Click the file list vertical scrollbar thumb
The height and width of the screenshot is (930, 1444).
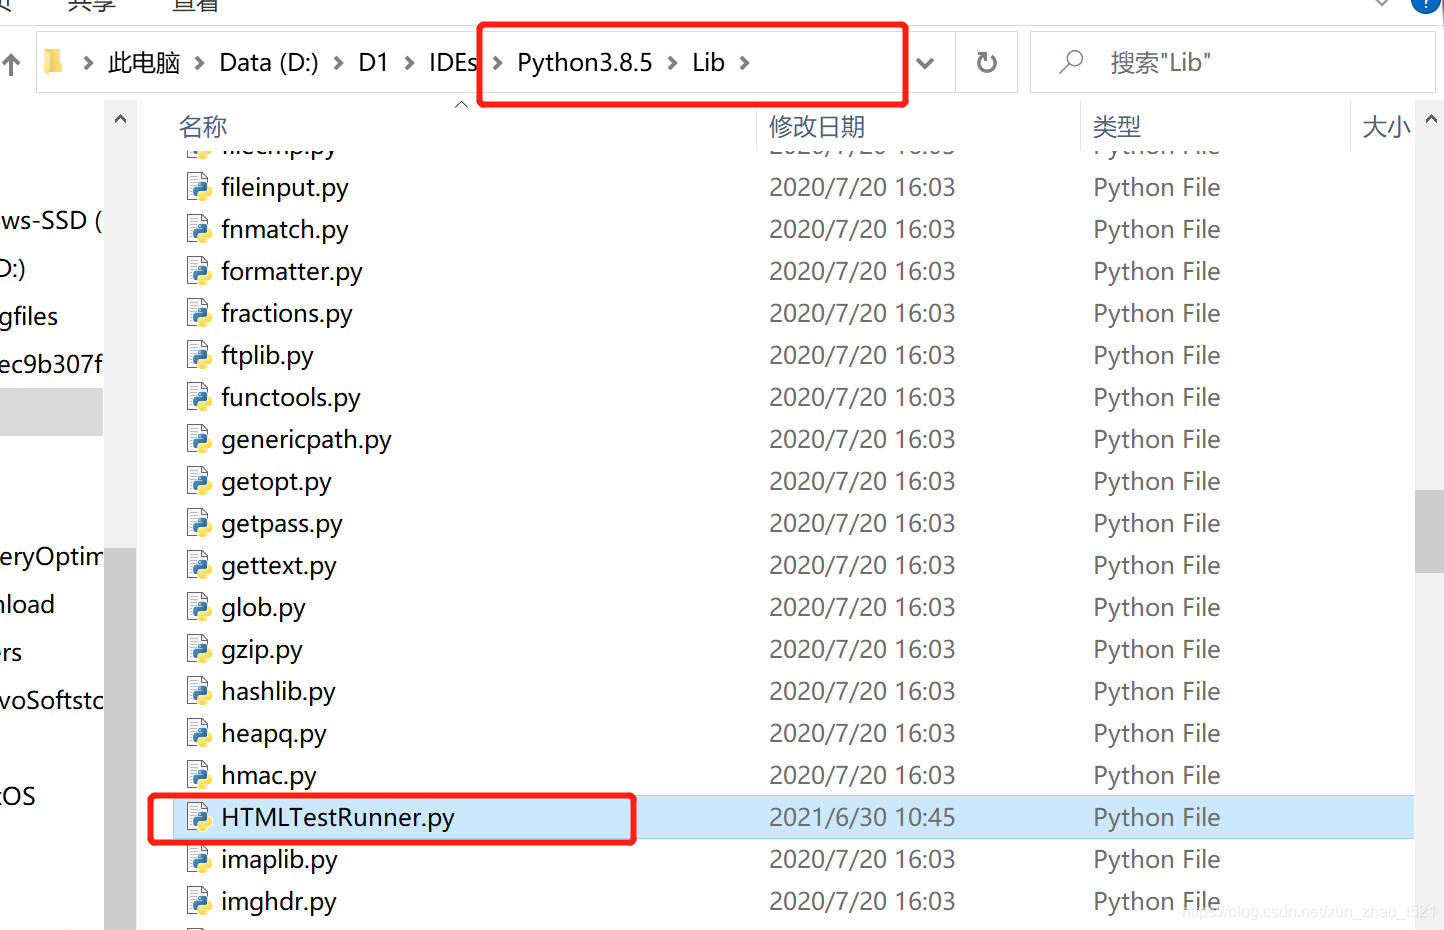pyautogui.click(x=1429, y=531)
